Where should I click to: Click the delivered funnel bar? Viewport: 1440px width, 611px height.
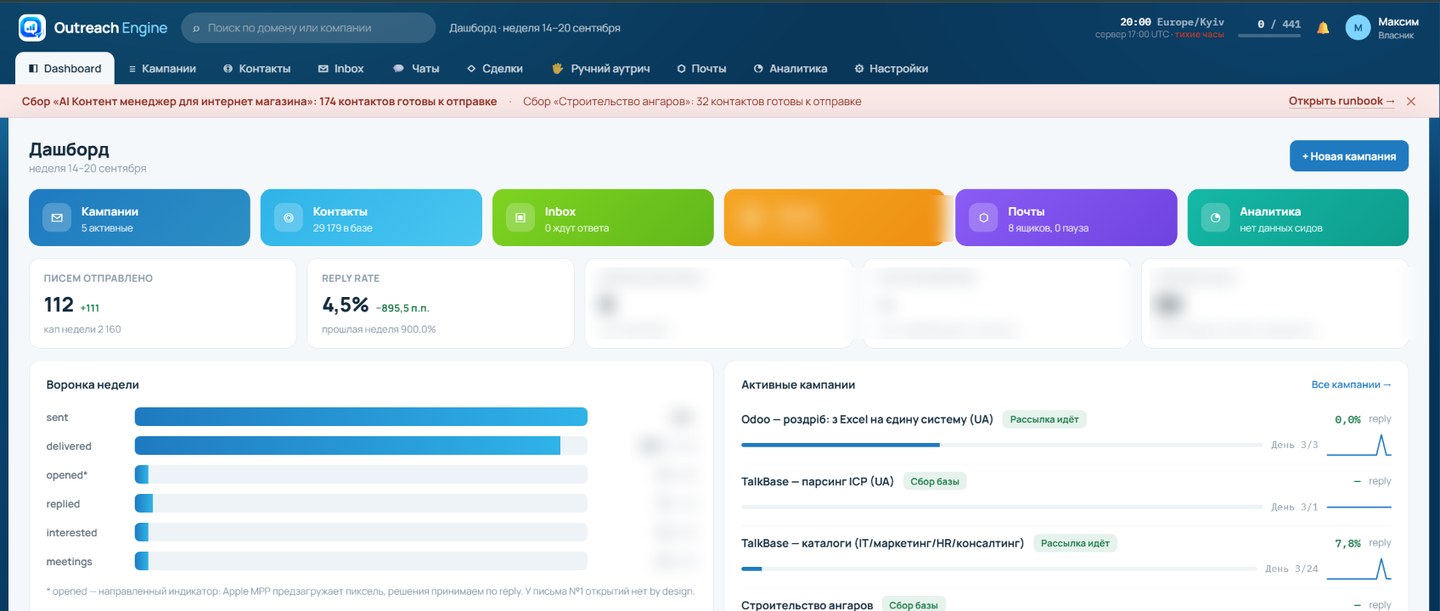point(361,446)
